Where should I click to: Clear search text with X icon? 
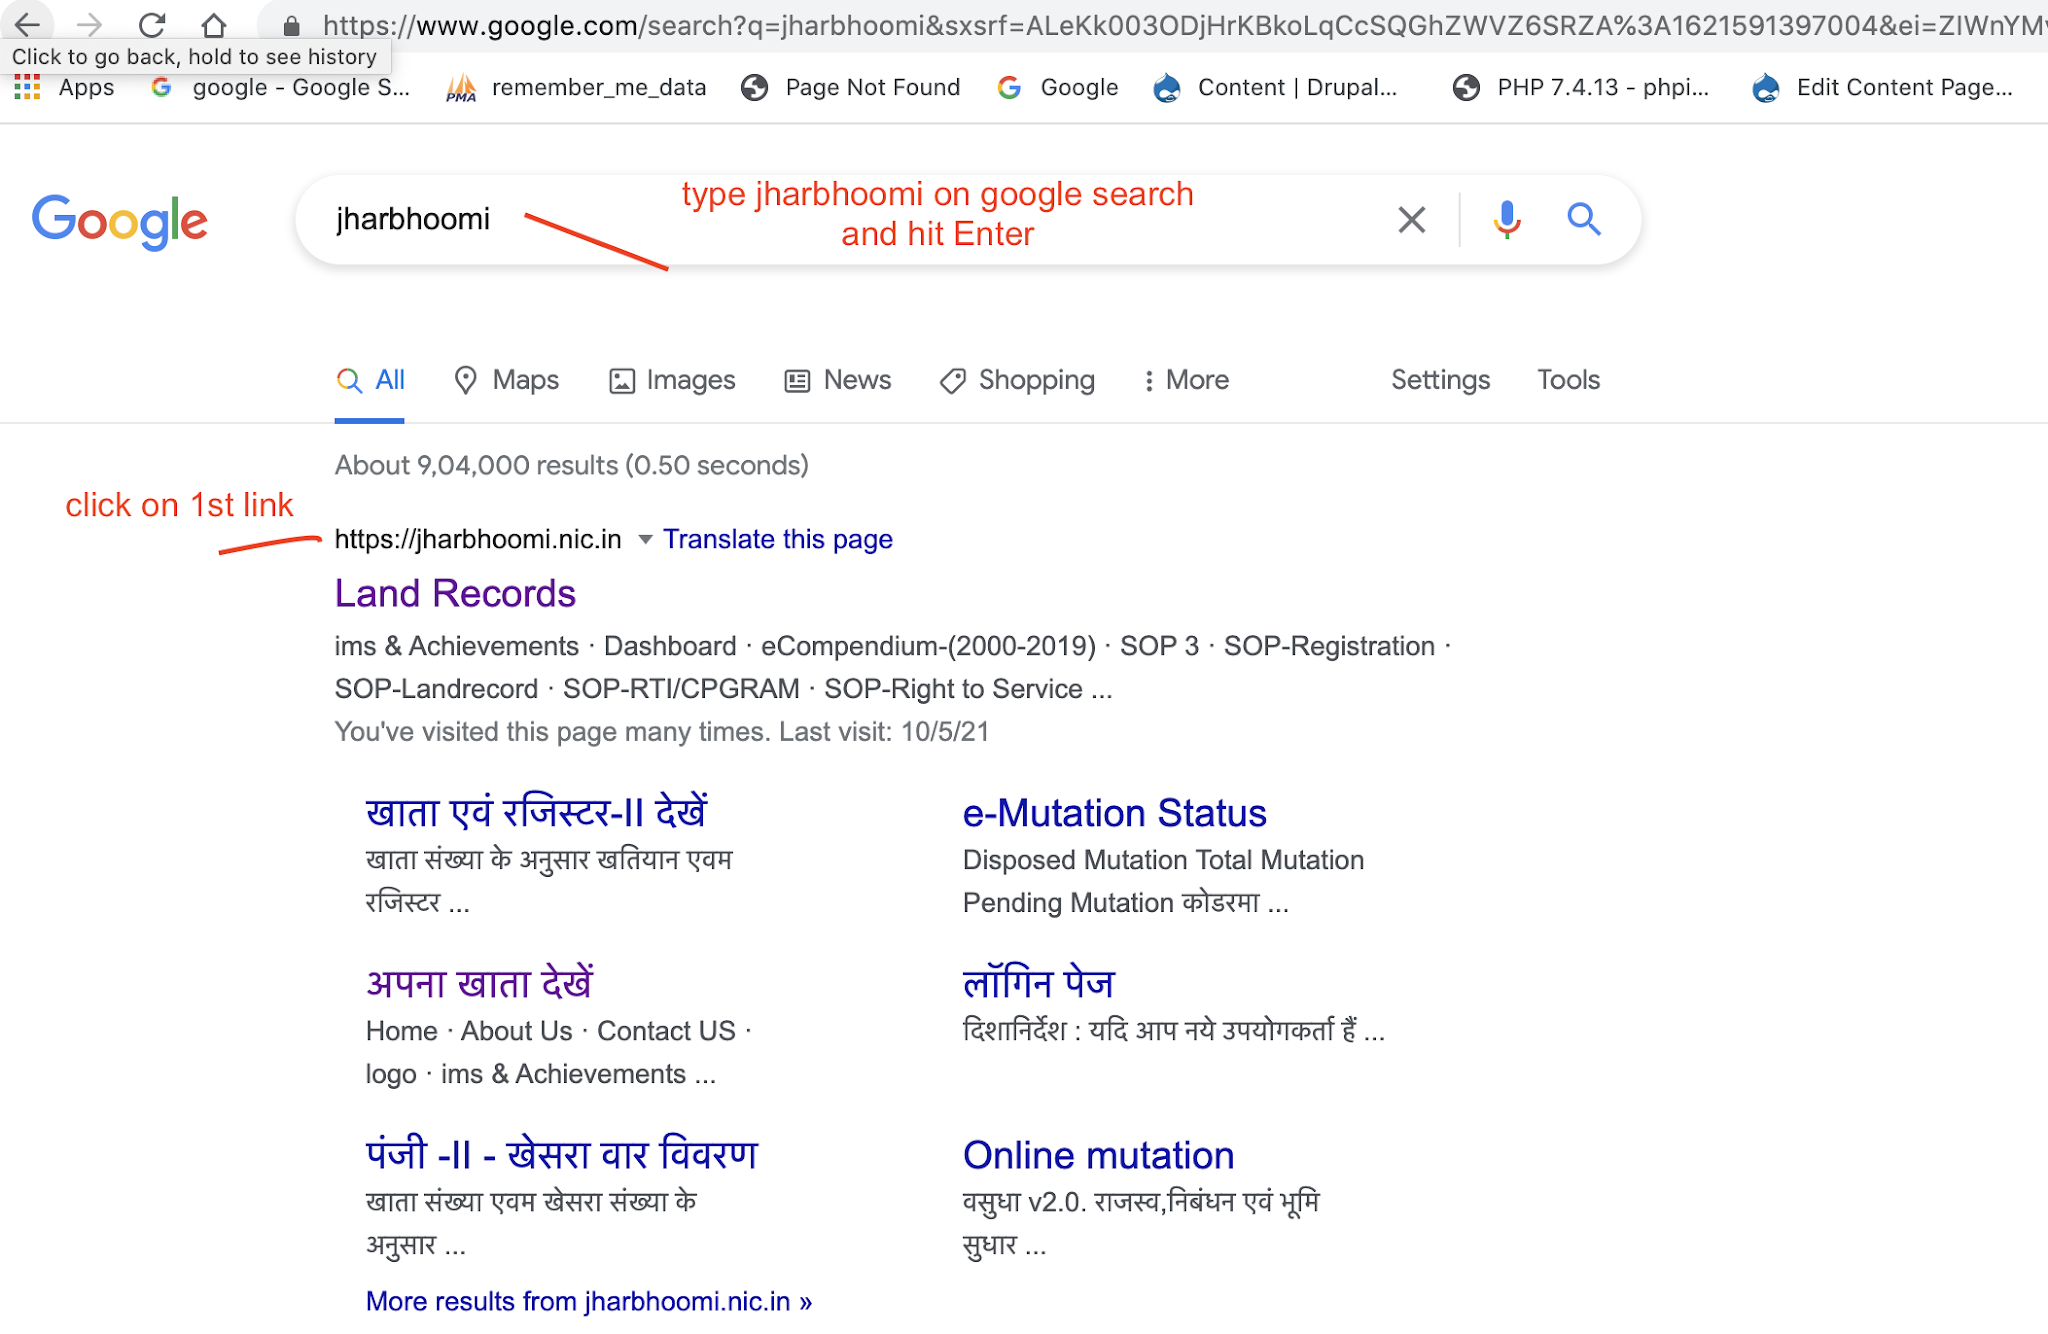point(1411,219)
